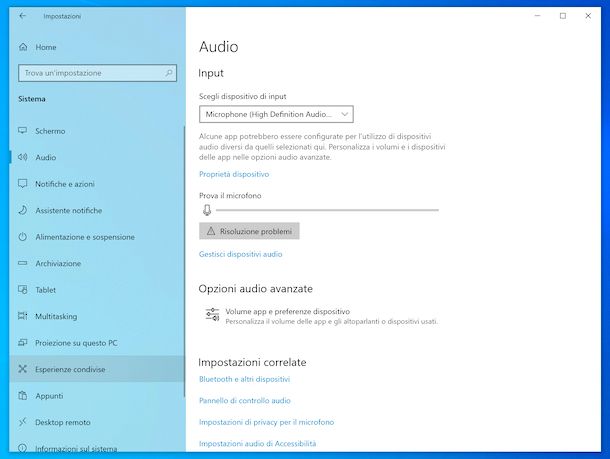Select Audio in the sidebar
This screenshot has height=459, width=610.
click(96, 158)
